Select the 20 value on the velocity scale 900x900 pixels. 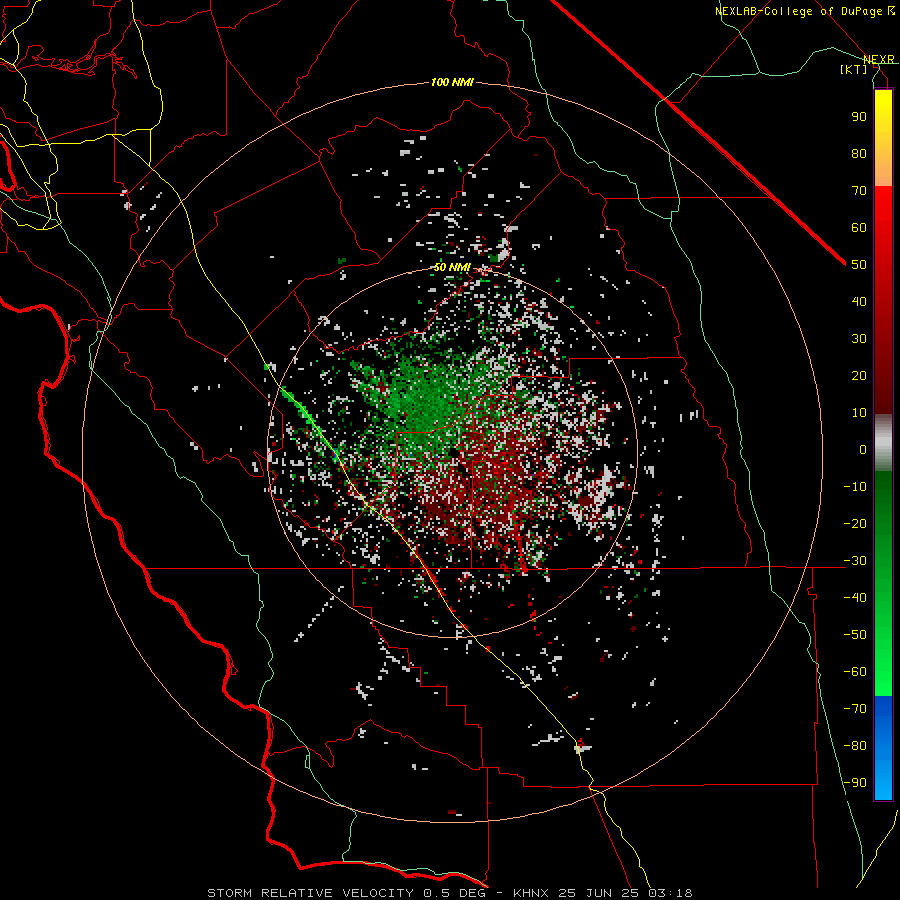[859, 375]
